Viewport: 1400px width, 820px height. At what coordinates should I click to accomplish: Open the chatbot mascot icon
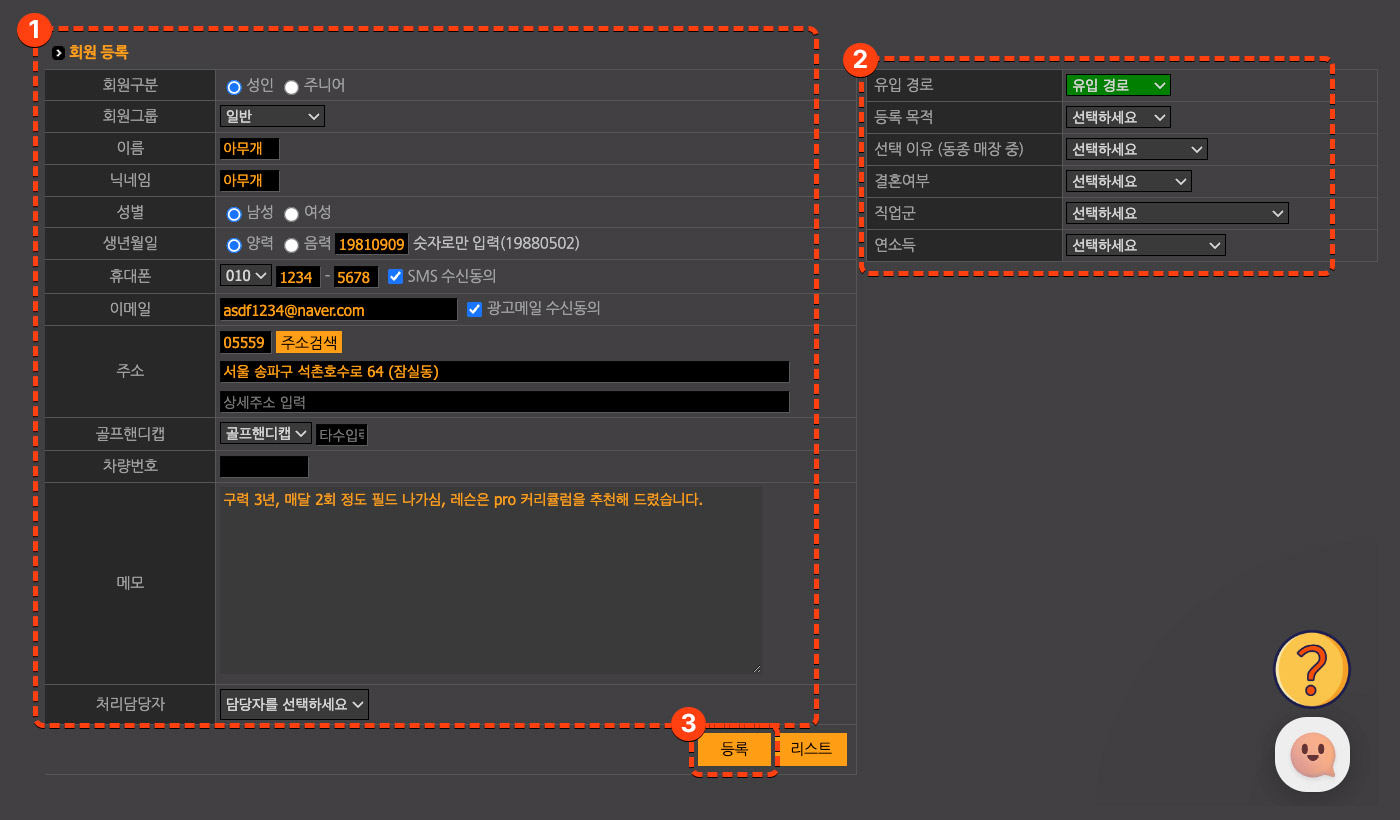1312,755
